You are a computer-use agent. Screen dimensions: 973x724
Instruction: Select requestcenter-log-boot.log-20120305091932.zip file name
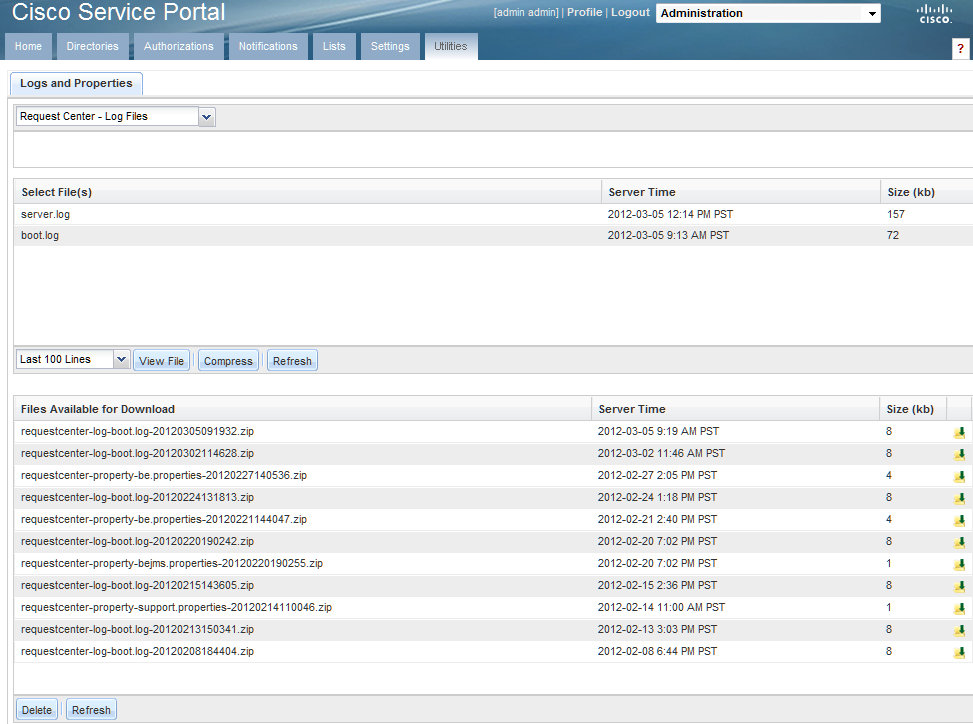(x=137, y=431)
